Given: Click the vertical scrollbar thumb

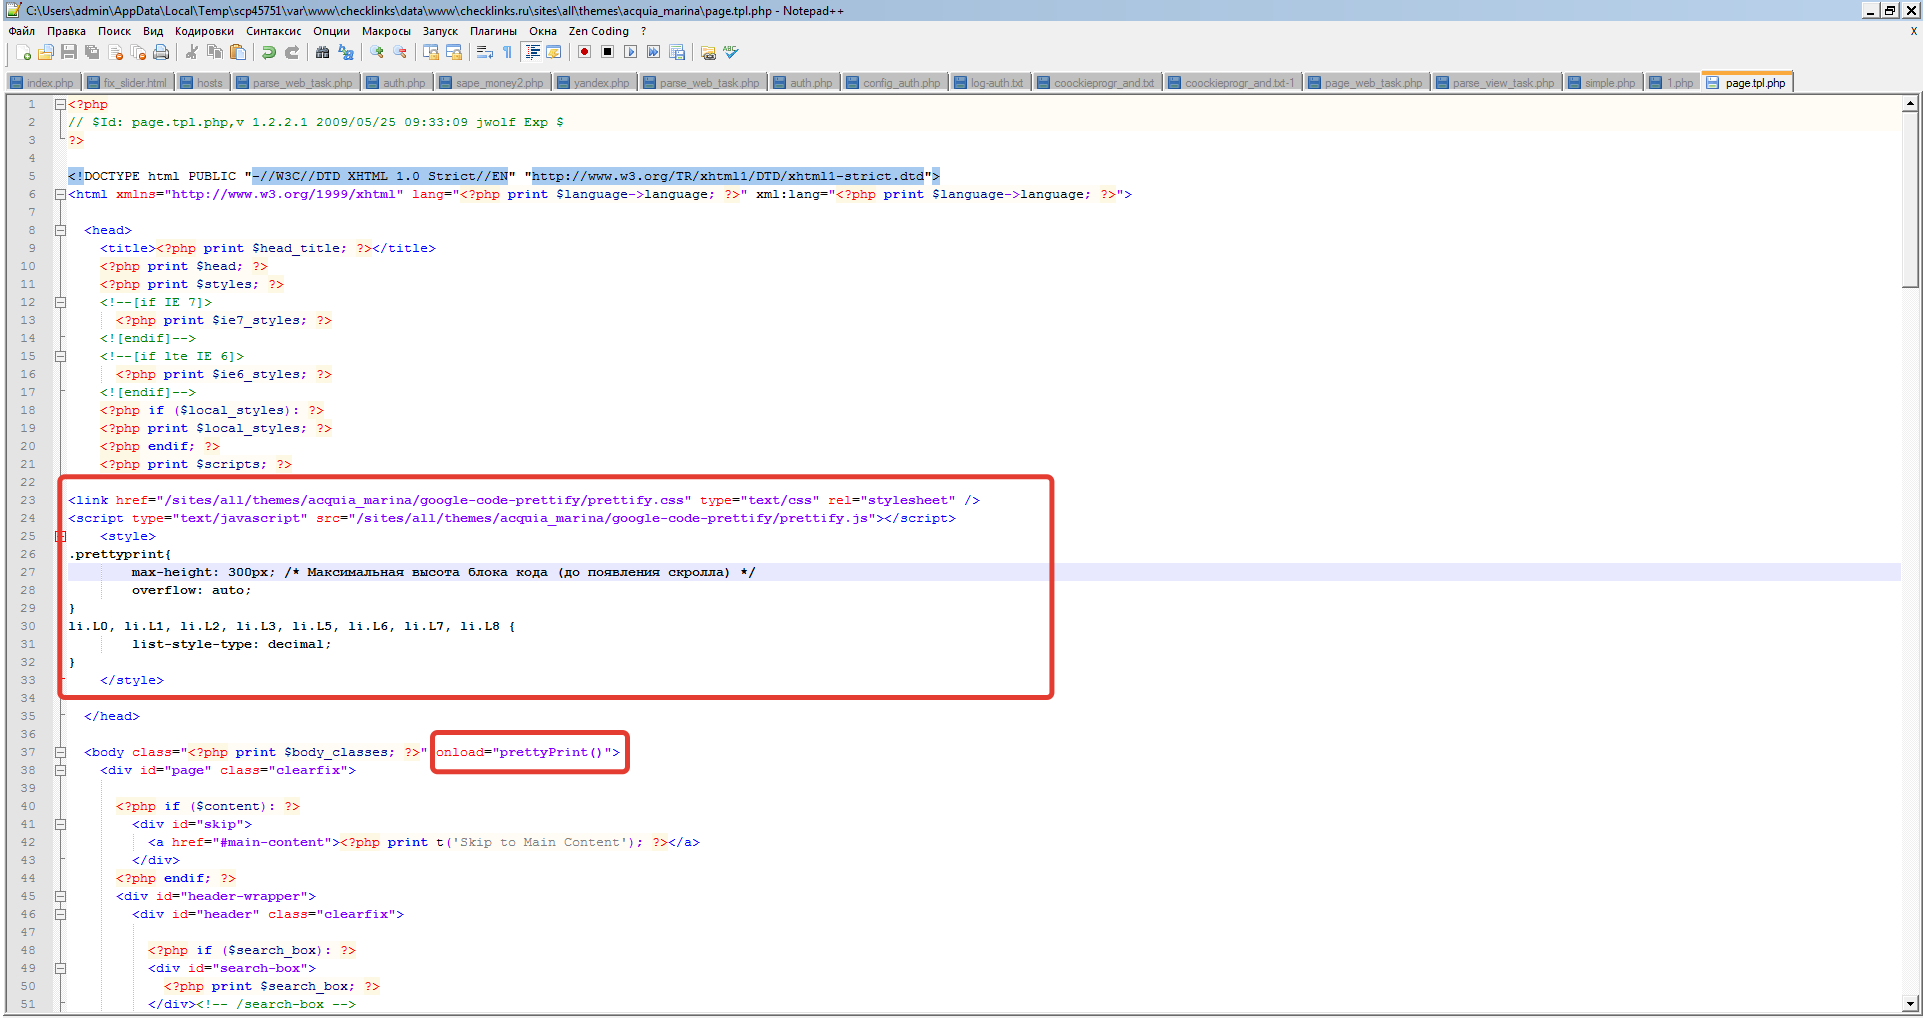Looking at the screenshot, I should pos(1910,199).
